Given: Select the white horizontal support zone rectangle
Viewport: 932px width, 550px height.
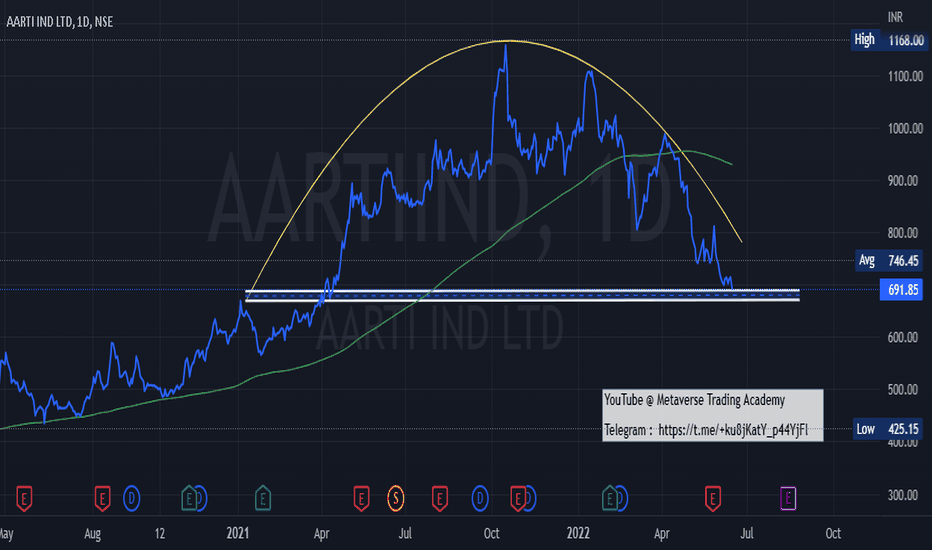Looking at the screenshot, I should (x=522, y=296).
